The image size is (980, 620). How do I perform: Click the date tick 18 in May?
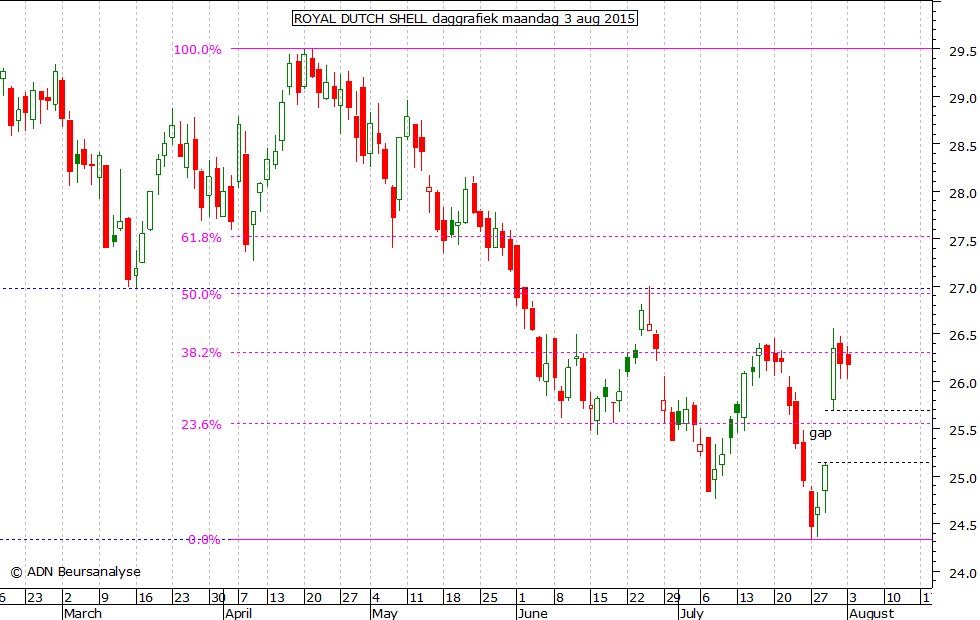coord(452,598)
